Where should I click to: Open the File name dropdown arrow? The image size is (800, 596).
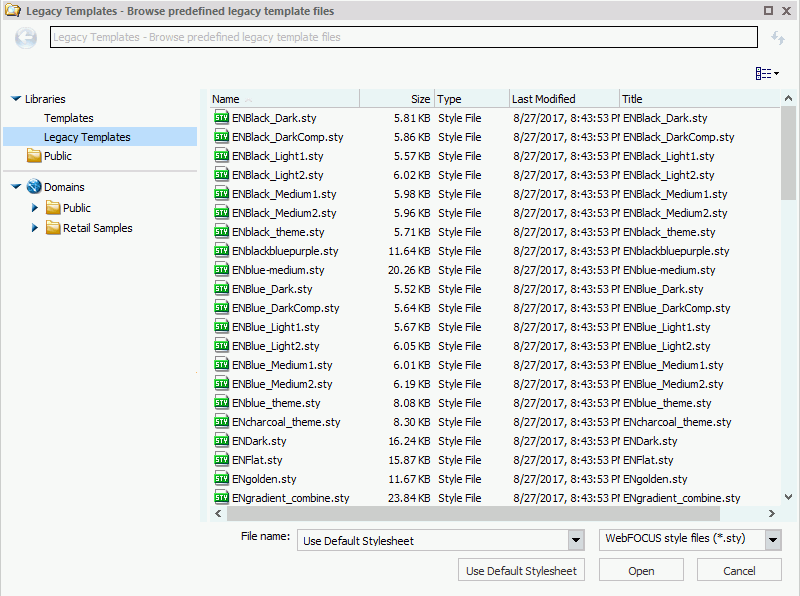[x=576, y=540]
